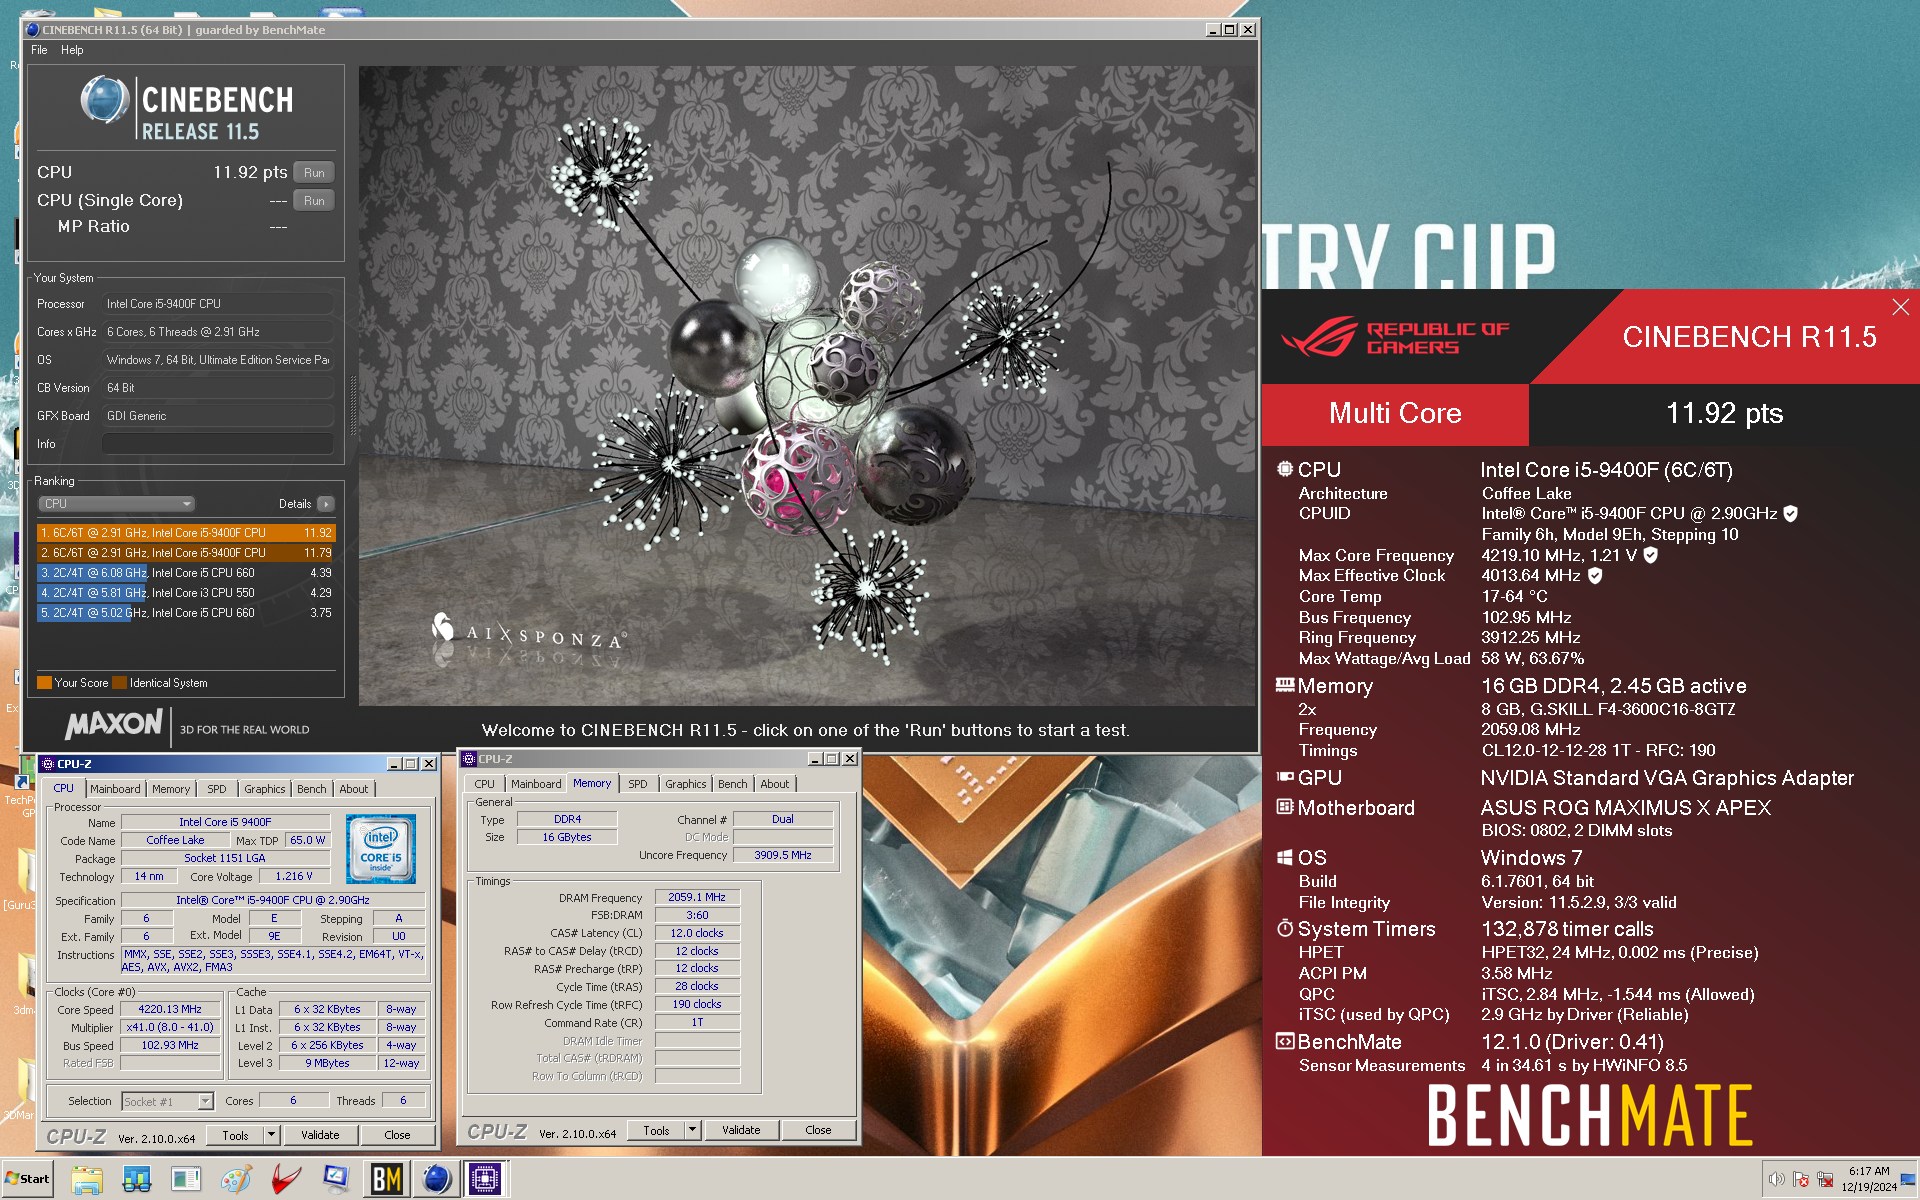Click the ranking Details arrow button
Screen dimensions: 1920x1200
326,504
